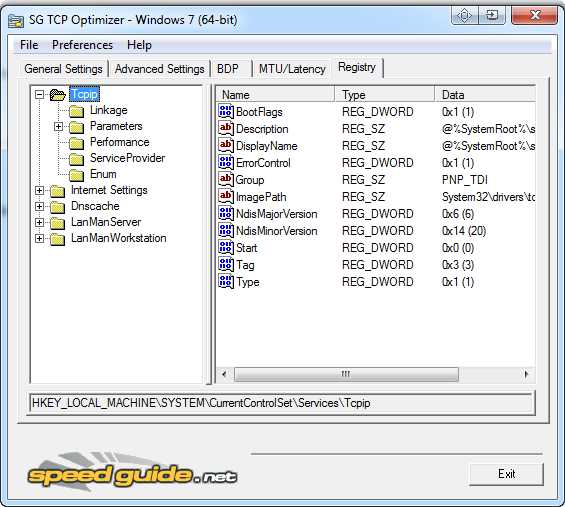
Task: Click the NdisMajorVersion DWORD icon
Action: pos(226,213)
